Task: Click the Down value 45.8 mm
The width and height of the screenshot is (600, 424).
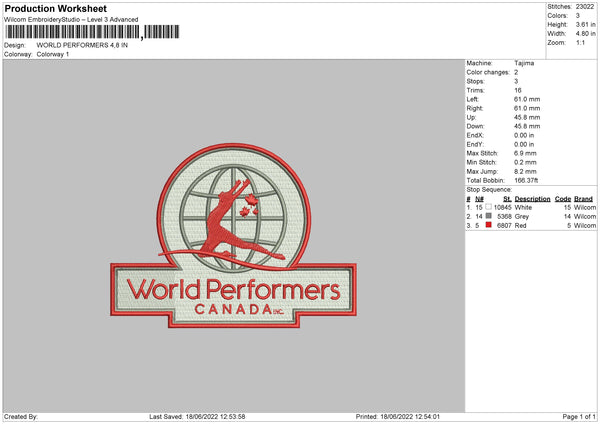Action: click(527, 126)
